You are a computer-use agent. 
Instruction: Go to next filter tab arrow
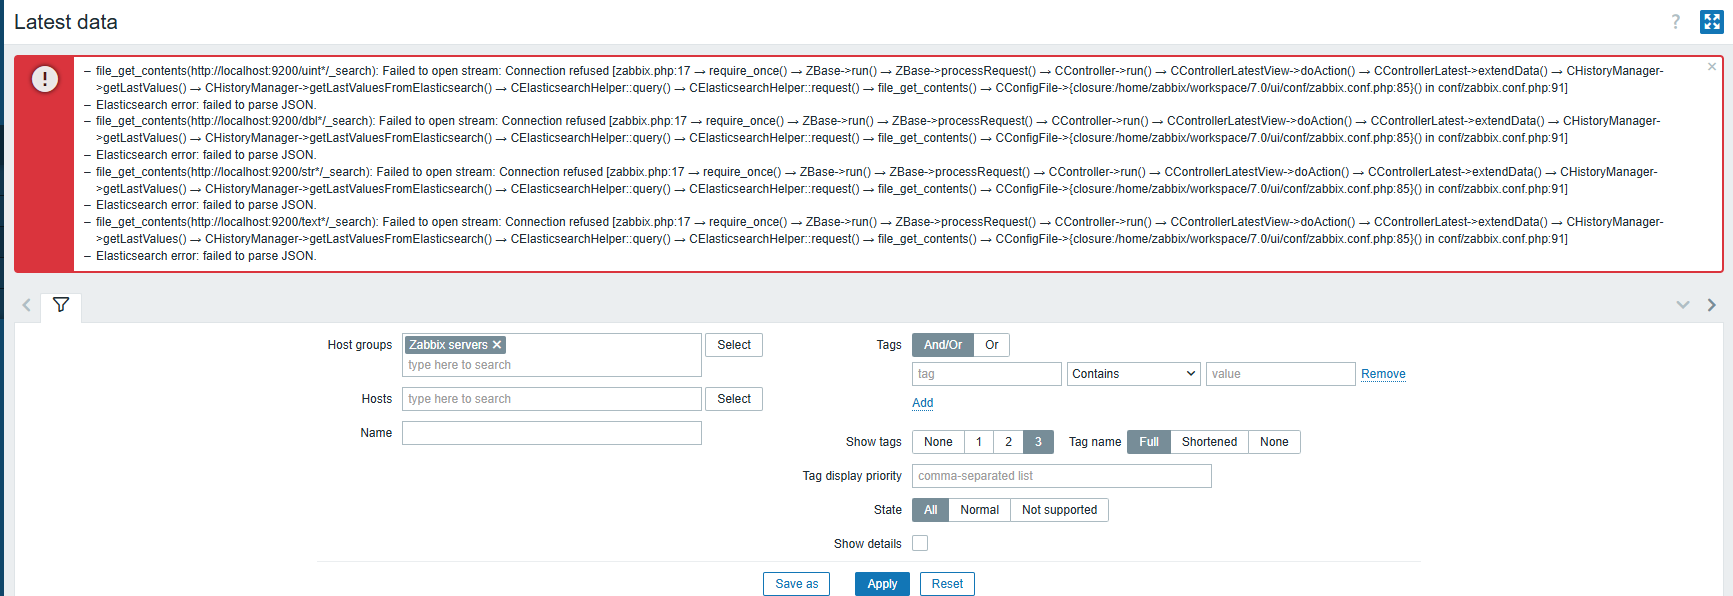[1711, 305]
